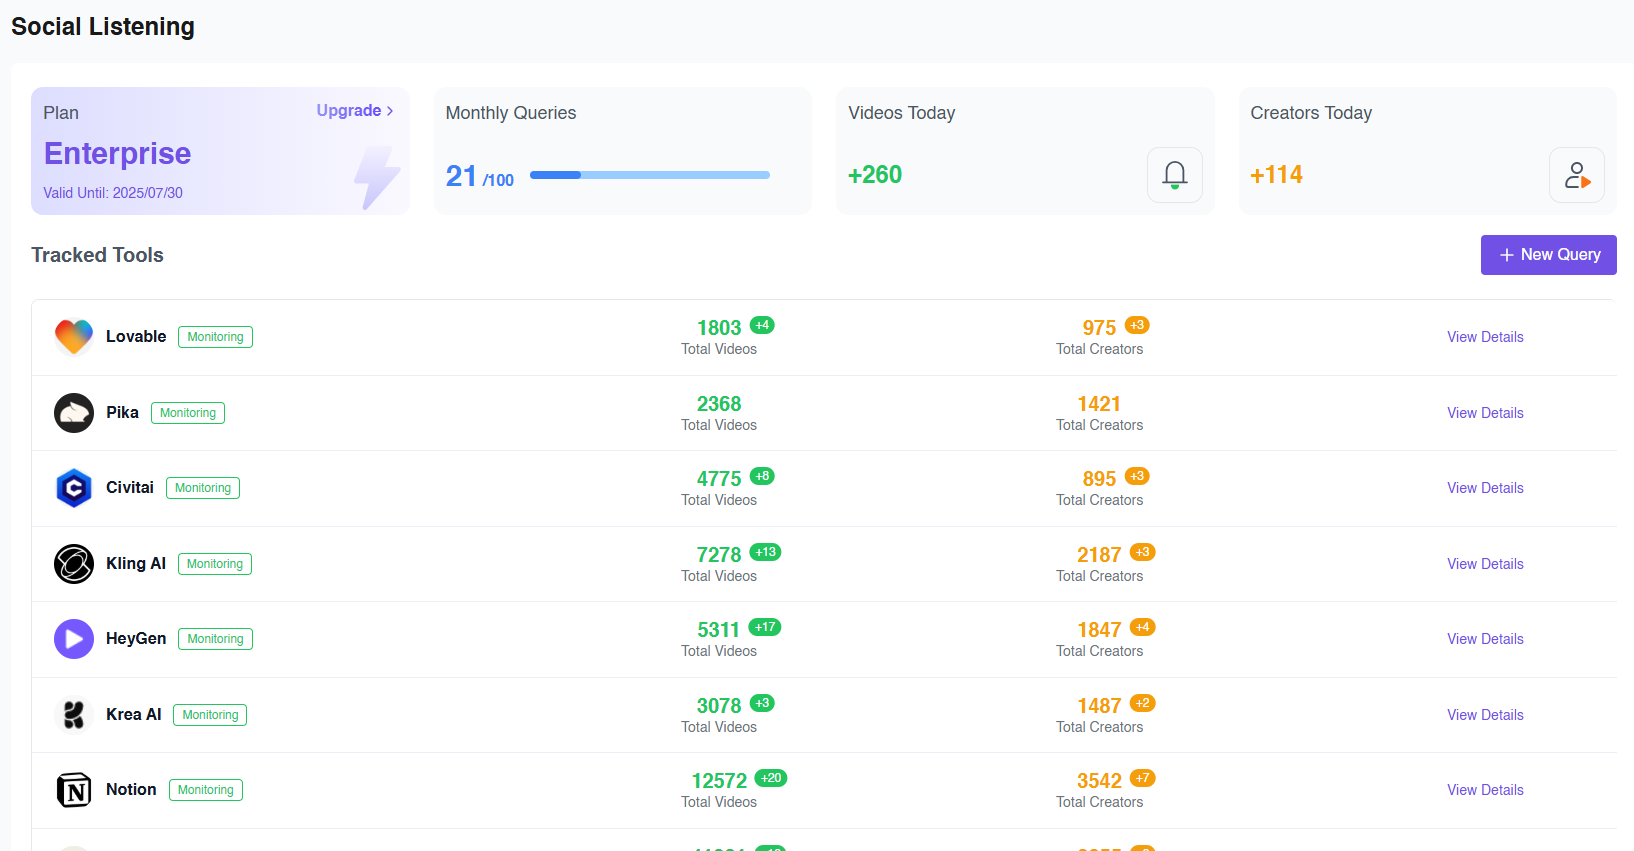Viewport: 1634px width, 851px height.
Task: Click the Civitai hexagon logo icon
Action: click(74, 488)
